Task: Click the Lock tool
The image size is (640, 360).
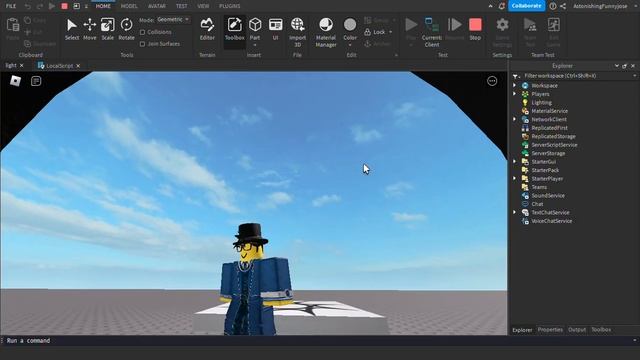Action: pos(375,32)
